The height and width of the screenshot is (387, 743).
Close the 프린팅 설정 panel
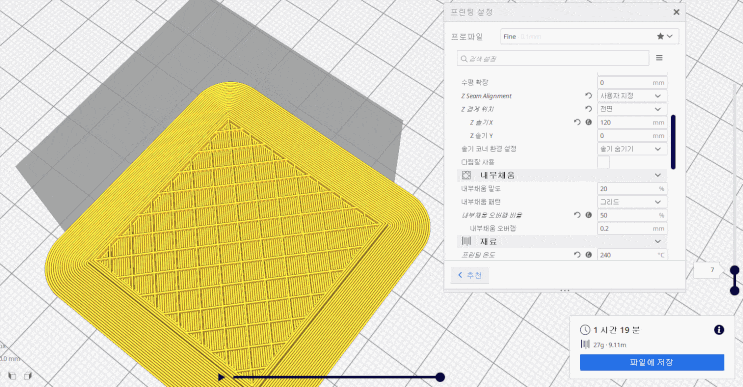[x=676, y=12]
